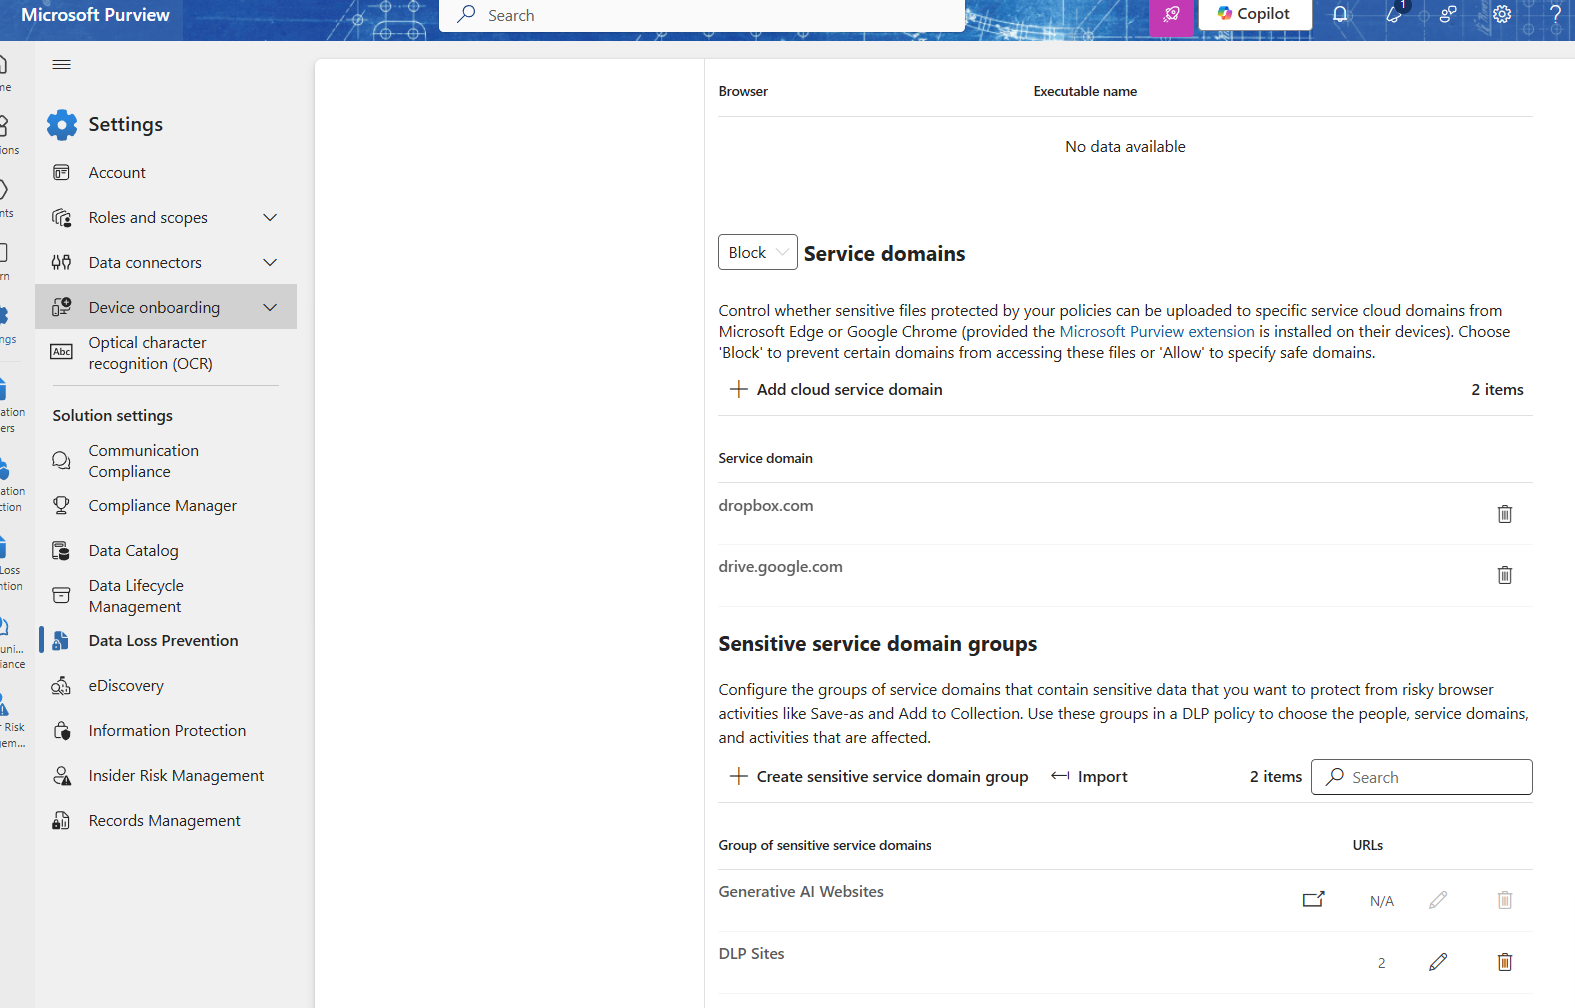This screenshot has height=1008, width=1575.
Task: Click the Insider Risk Management icon
Action: (x=61, y=775)
